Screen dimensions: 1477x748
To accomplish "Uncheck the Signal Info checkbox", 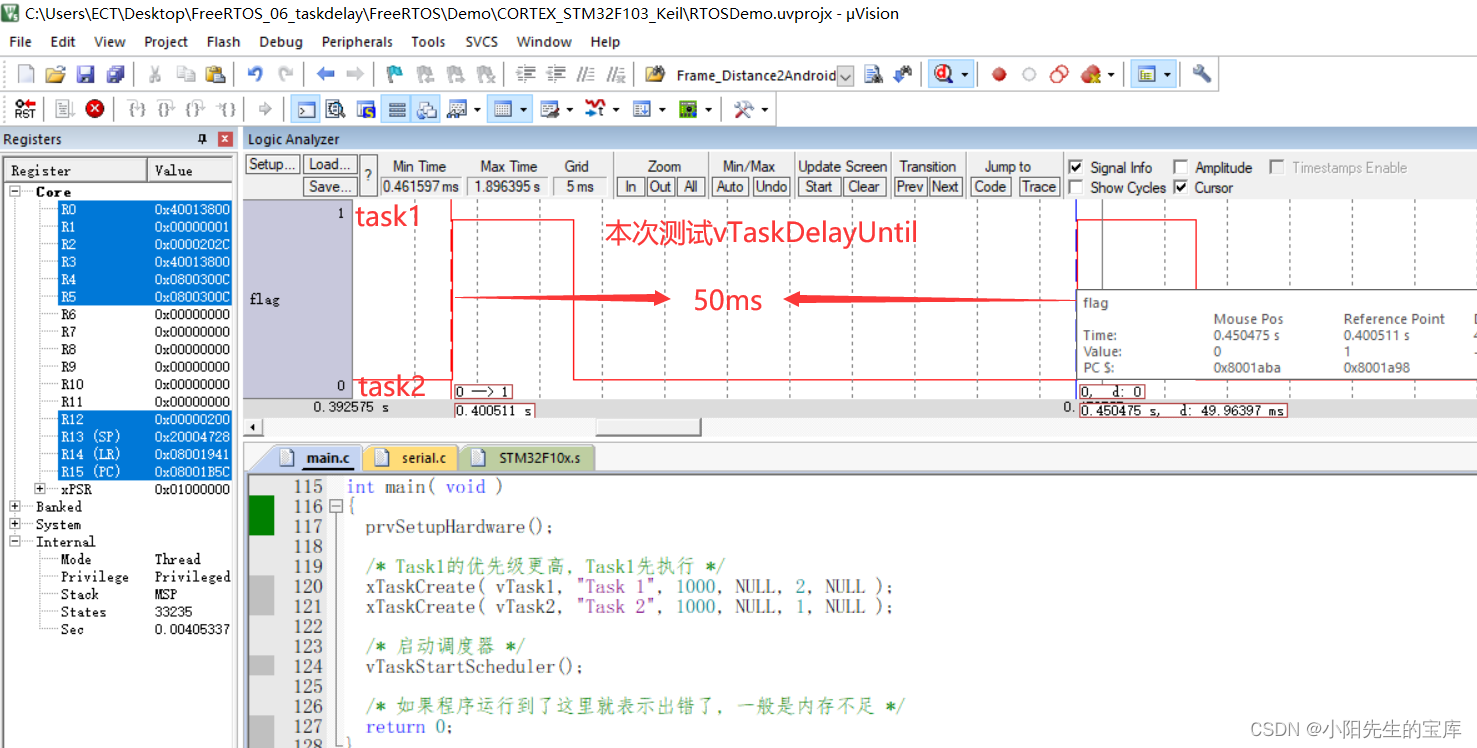I will click(1075, 167).
